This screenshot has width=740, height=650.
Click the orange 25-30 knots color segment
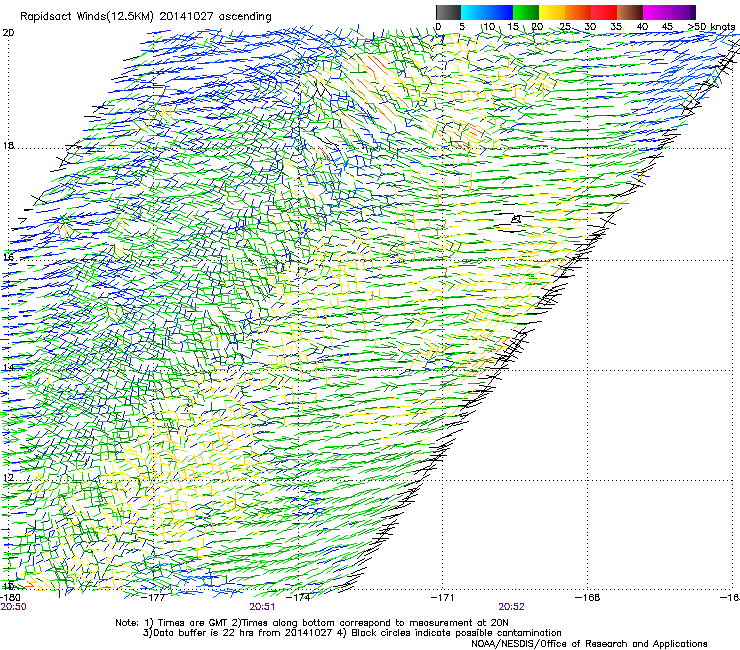click(578, 12)
